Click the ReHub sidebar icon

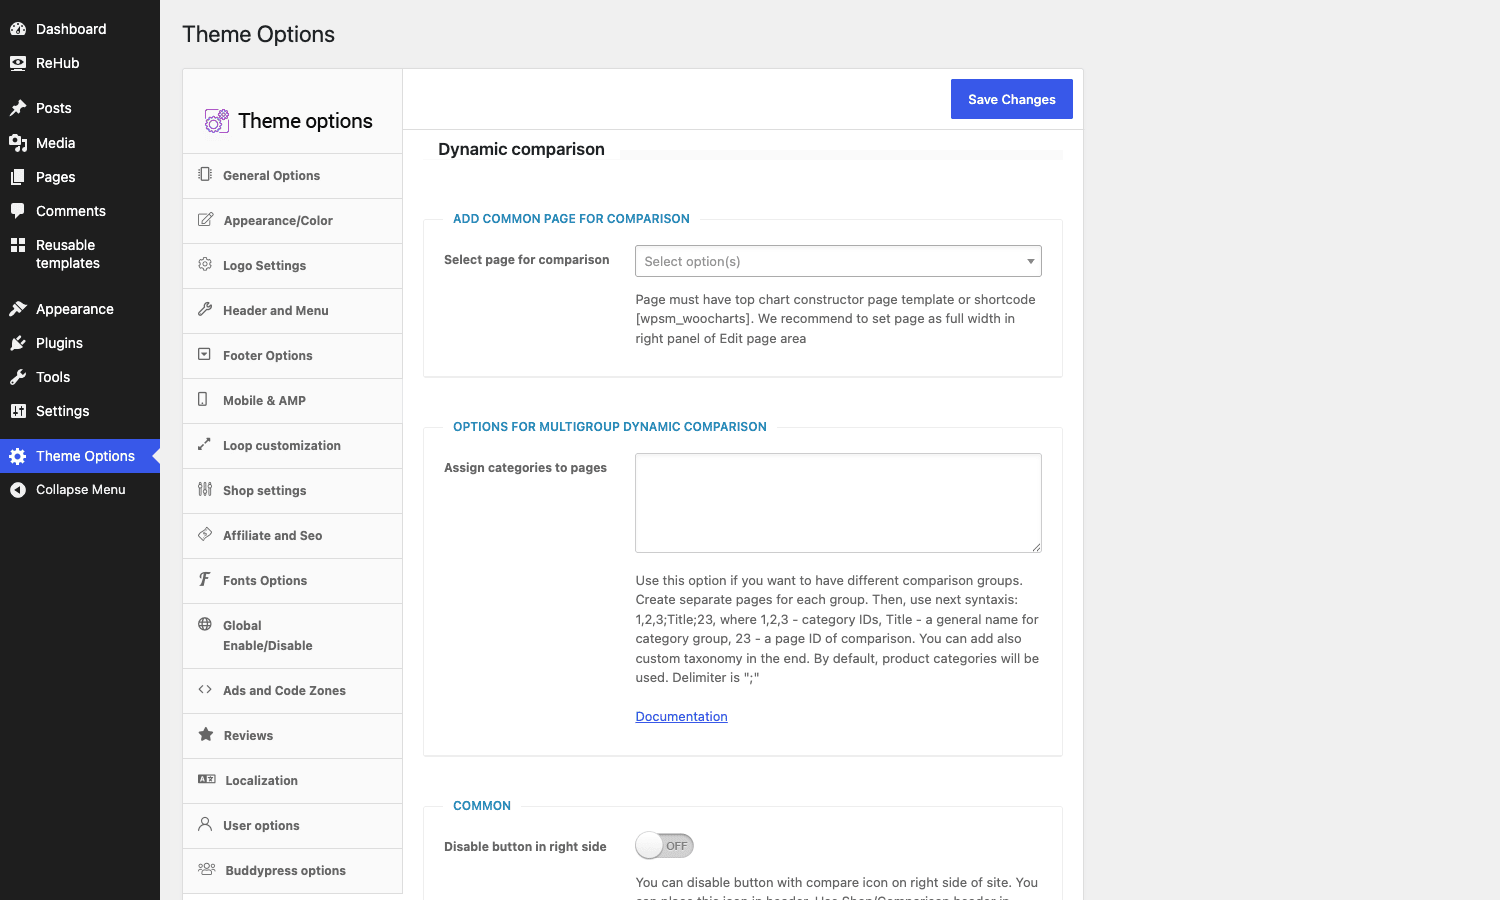[18, 63]
